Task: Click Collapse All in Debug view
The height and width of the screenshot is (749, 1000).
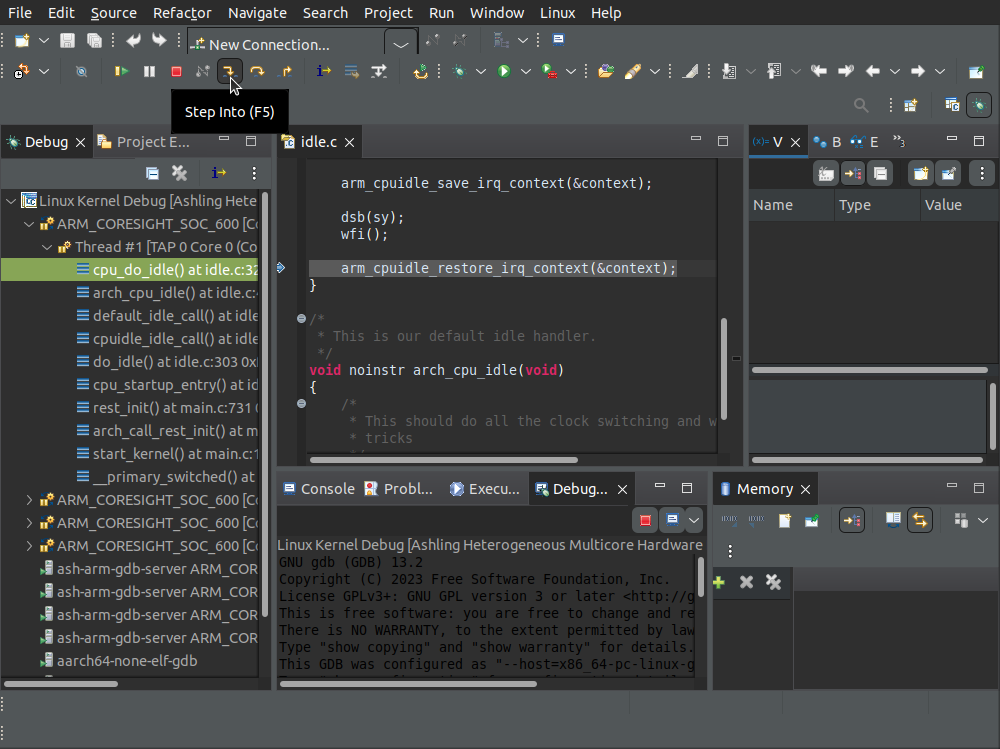Action: pyautogui.click(x=152, y=173)
